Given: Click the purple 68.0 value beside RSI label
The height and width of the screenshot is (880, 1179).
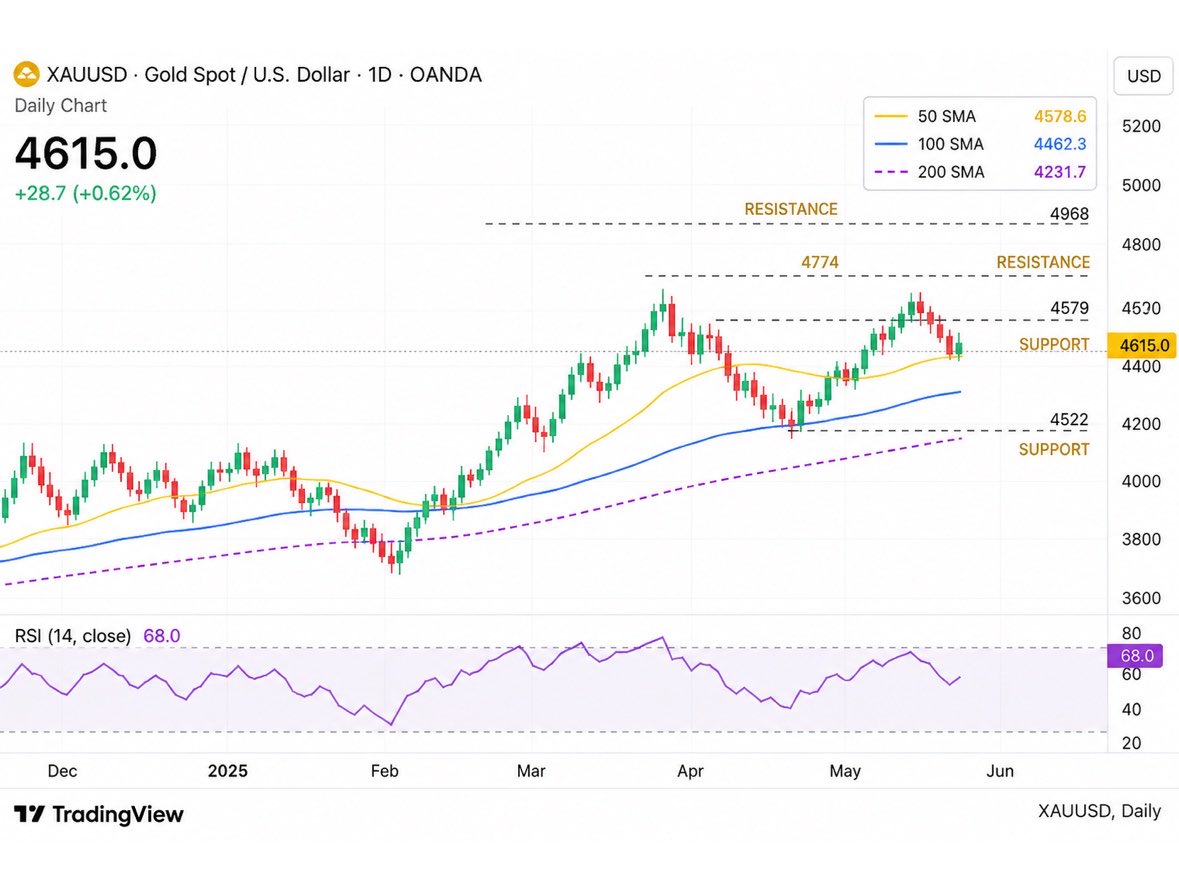Looking at the screenshot, I should 162,636.
